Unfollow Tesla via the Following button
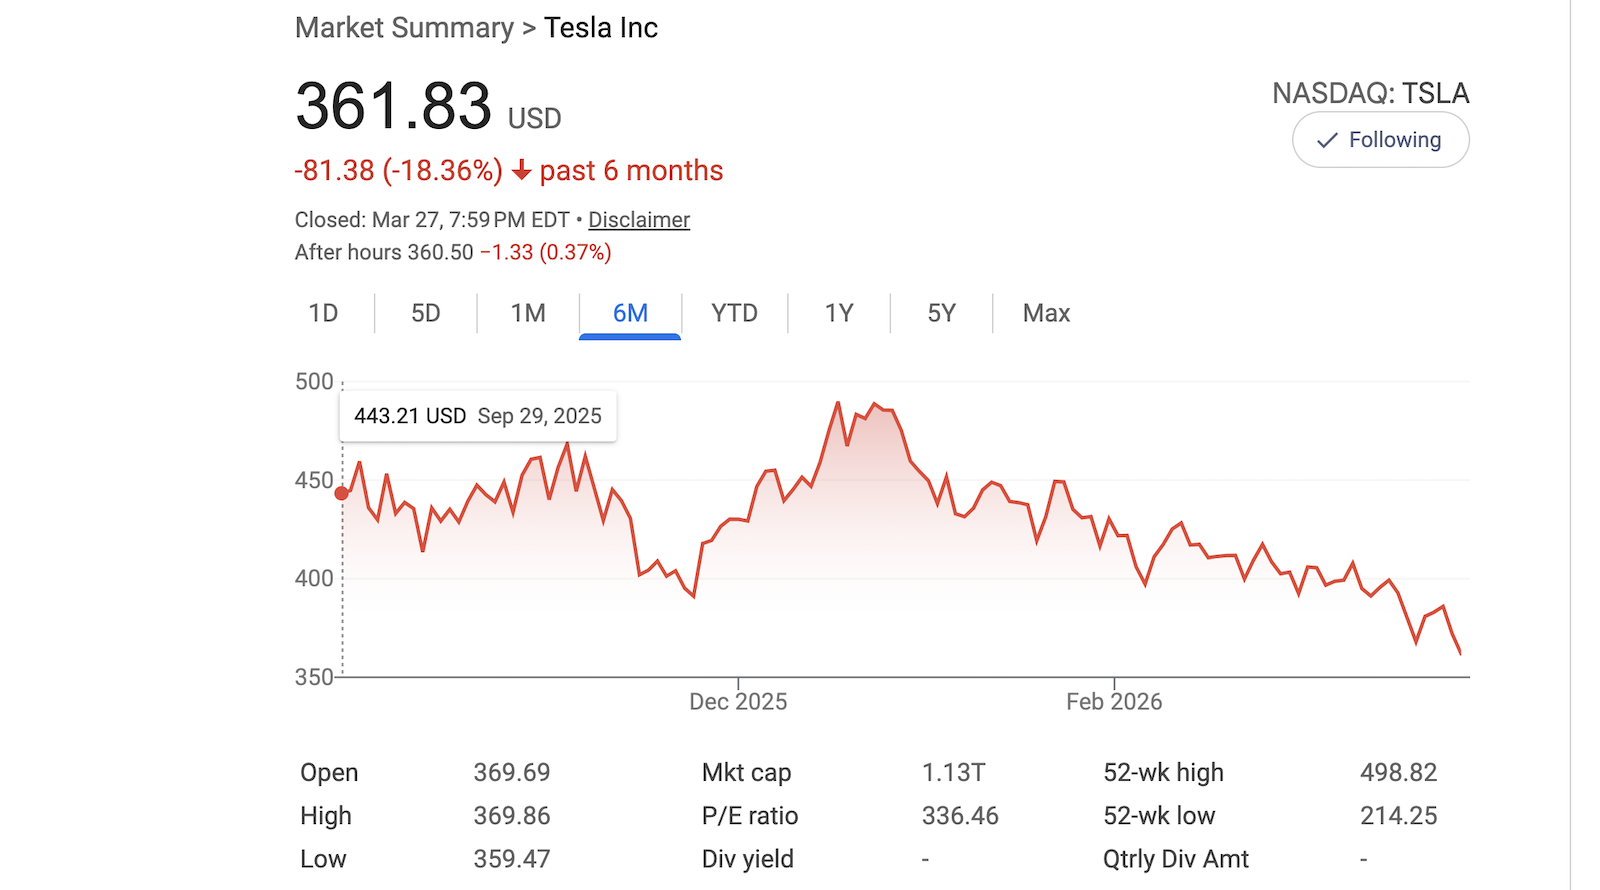This screenshot has width=1600, height=890. (x=1380, y=140)
